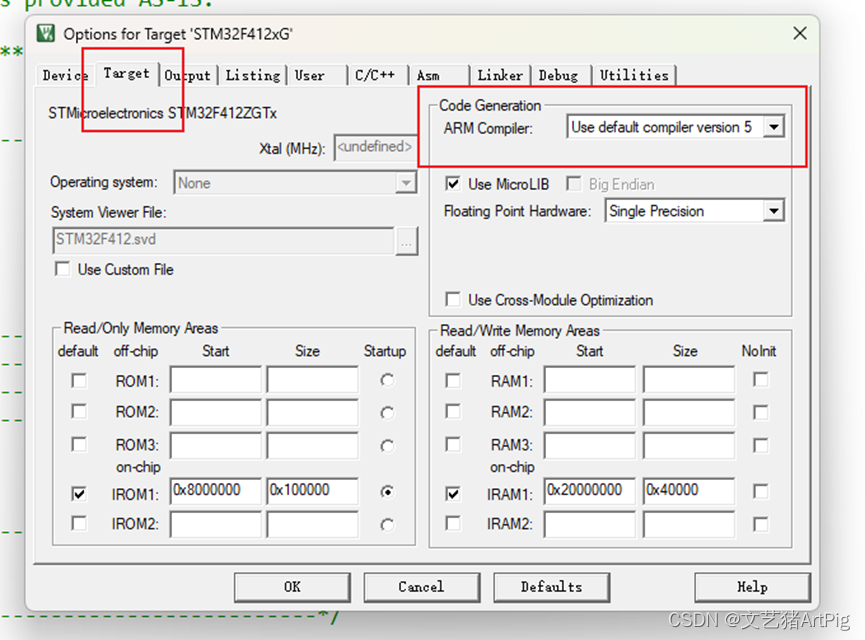This screenshot has height=640, width=865.
Task: Toggle Use Custom File checkbox
Action: point(63,269)
